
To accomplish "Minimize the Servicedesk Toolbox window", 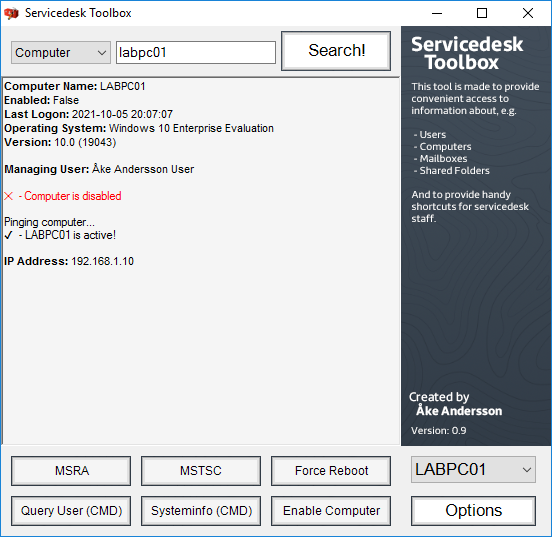I will coord(437,13).
